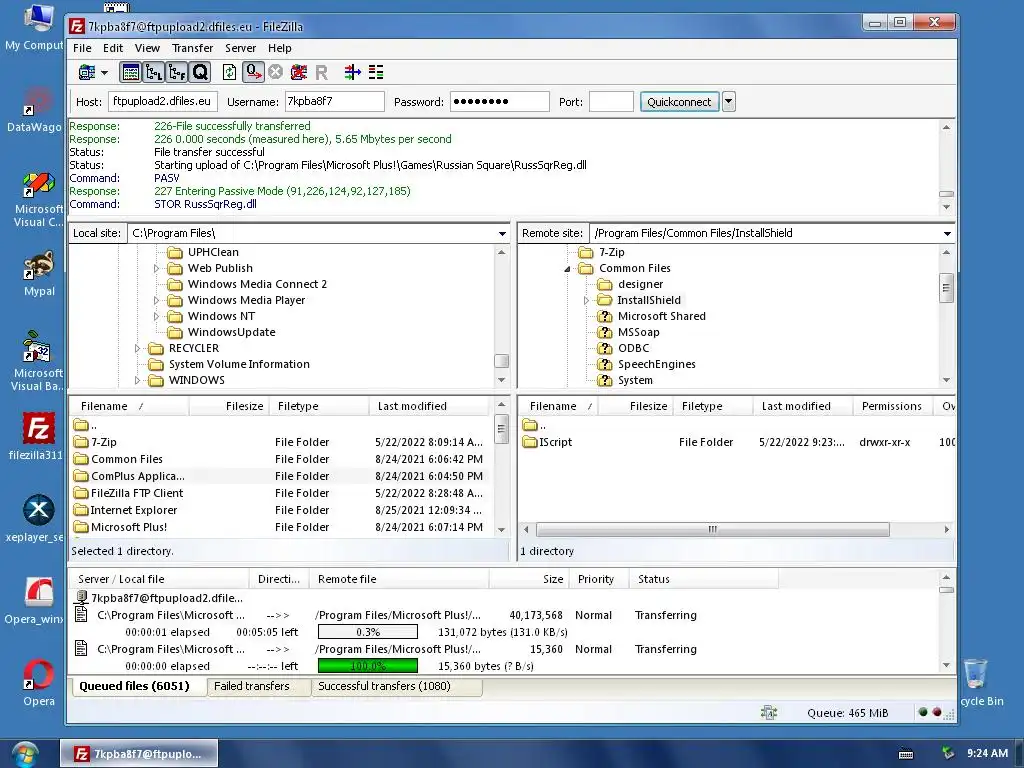
Task: Expand the Windows NT tree node
Action: click(156, 316)
